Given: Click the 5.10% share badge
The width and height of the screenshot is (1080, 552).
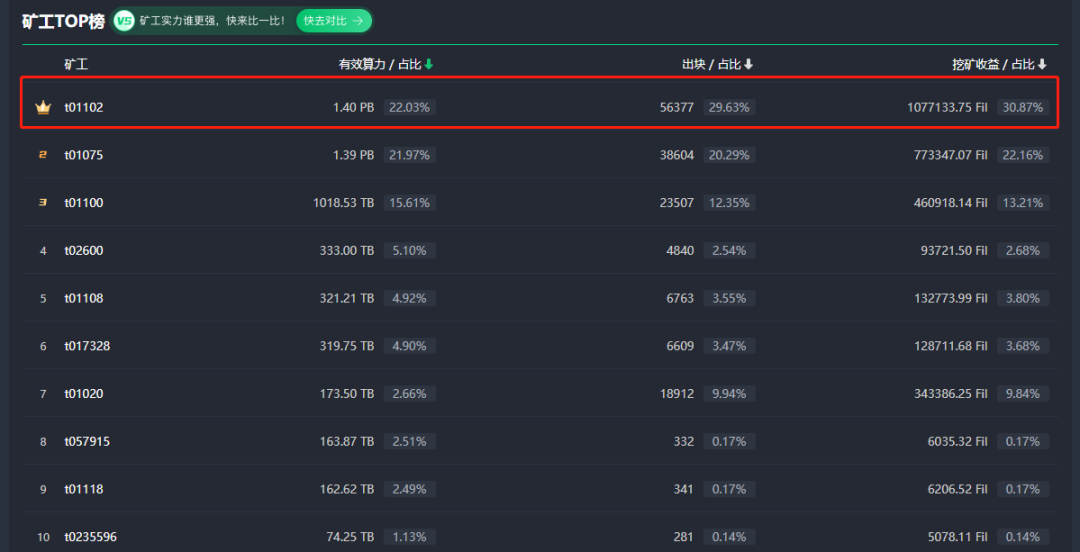Looking at the screenshot, I should pos(409,251).
